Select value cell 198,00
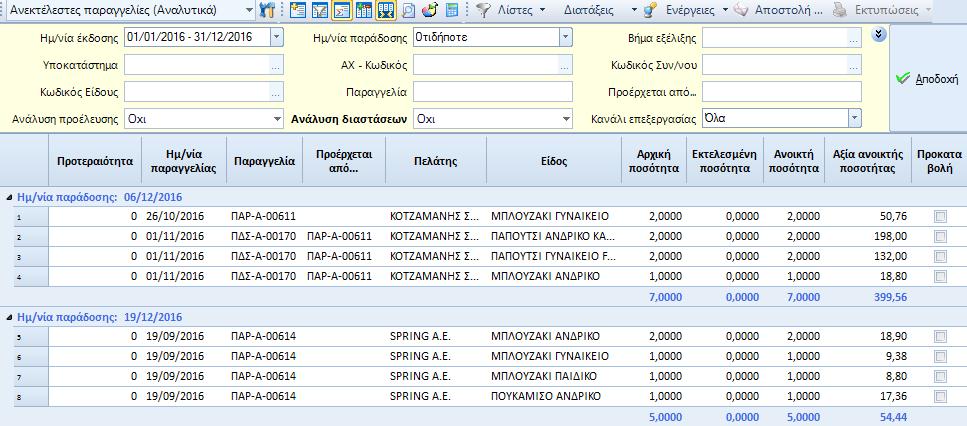The width and height of the screenshot is (967, 426). (868, 236)
